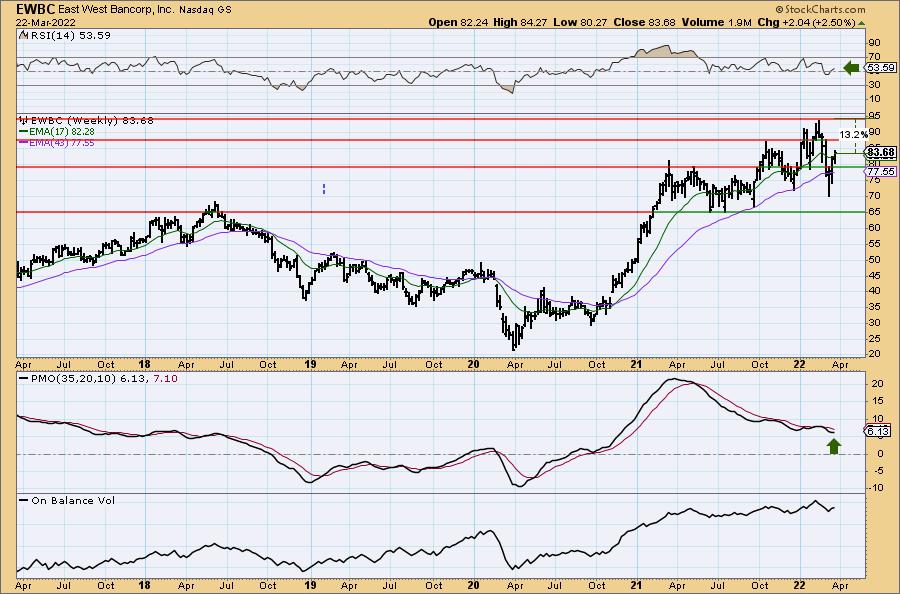Viewport: 900px width, 594px height.
Task: Click the High 84.27 value
Action: [x=520, y=22]
